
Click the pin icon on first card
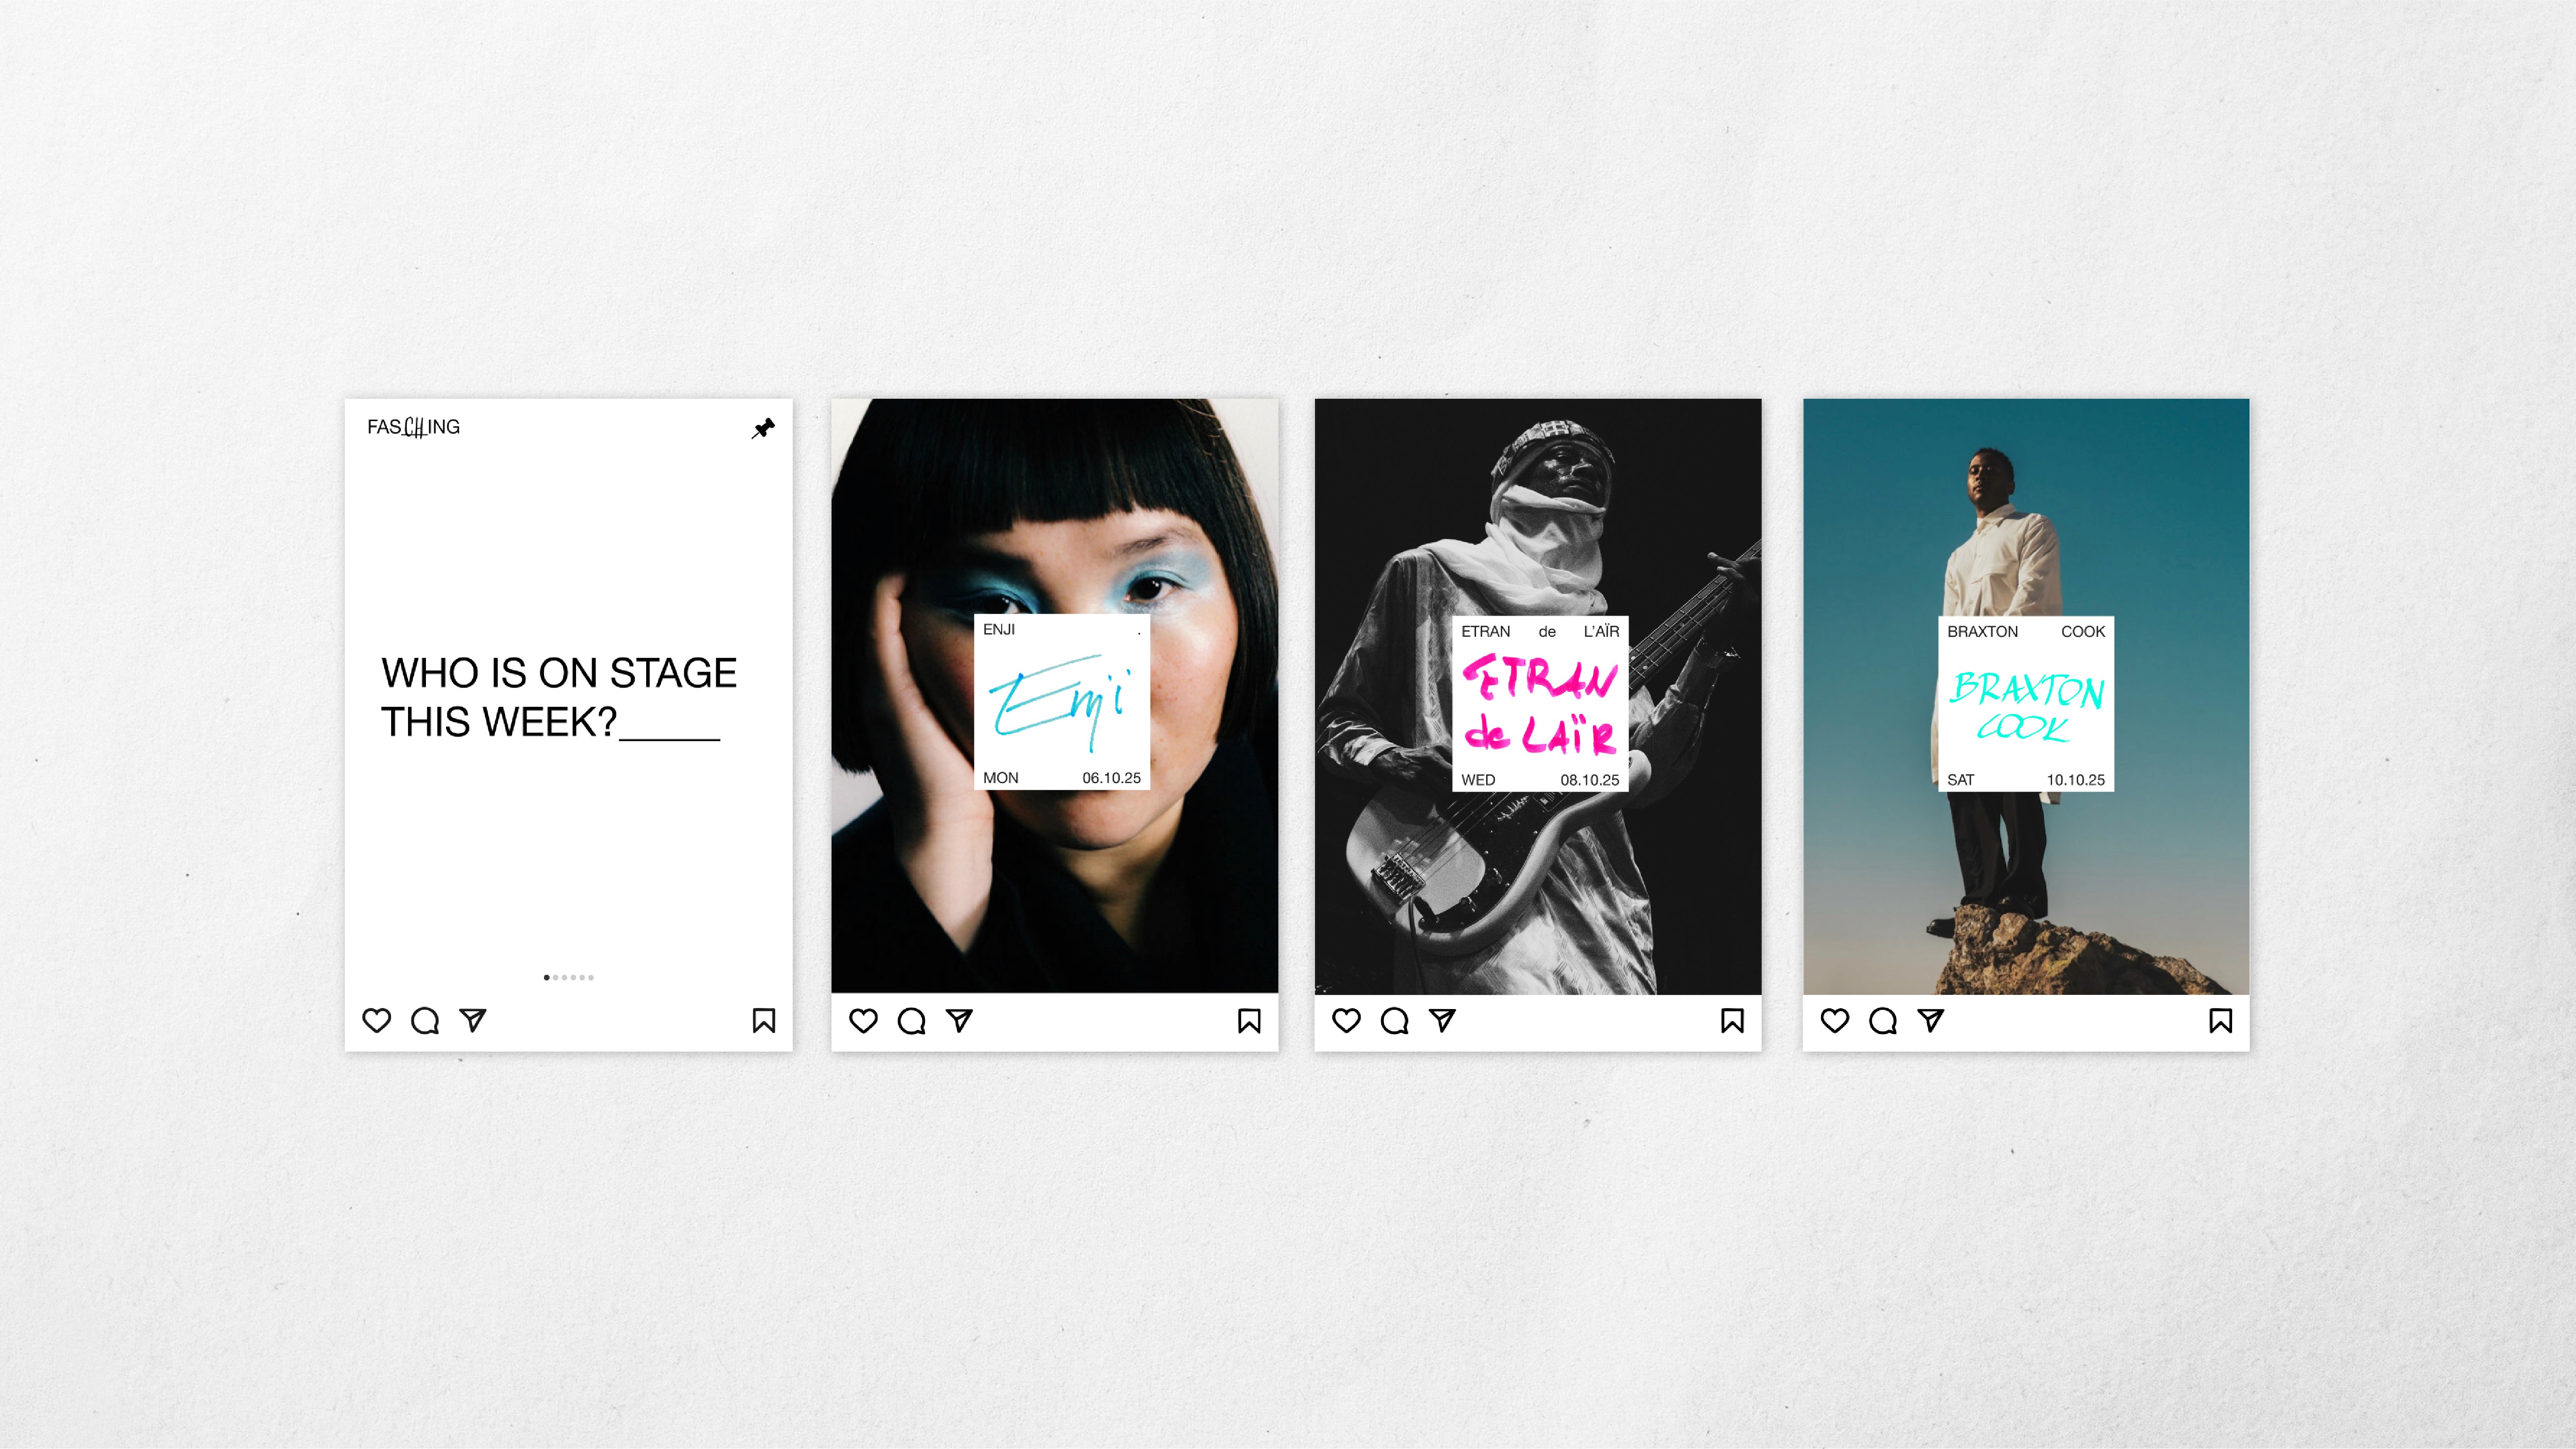pyautogui.click(x=763, y=428)
